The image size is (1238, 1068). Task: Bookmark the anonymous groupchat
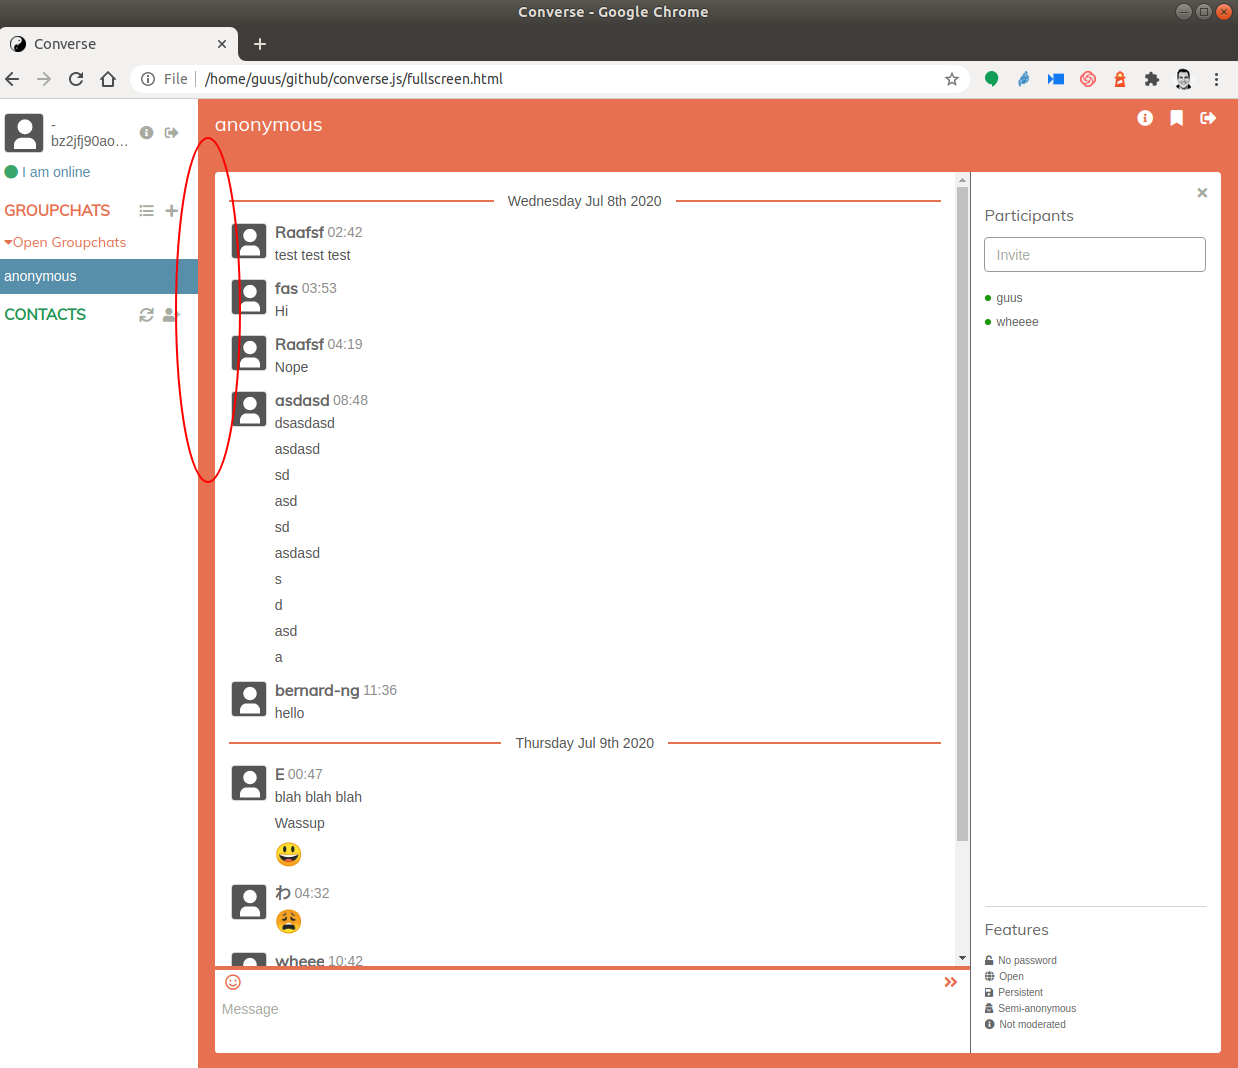click(x=1177, y=118)
